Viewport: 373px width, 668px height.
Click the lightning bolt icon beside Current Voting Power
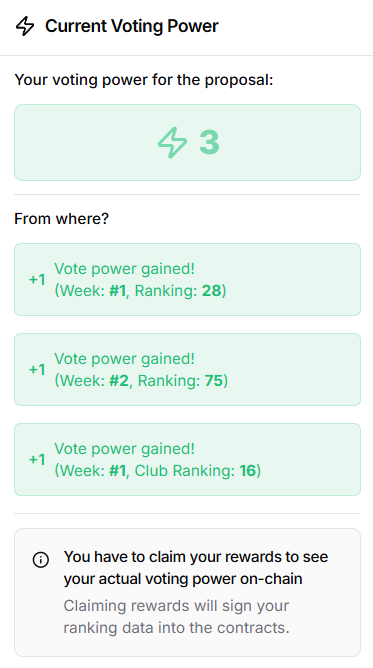pos(25,26)
